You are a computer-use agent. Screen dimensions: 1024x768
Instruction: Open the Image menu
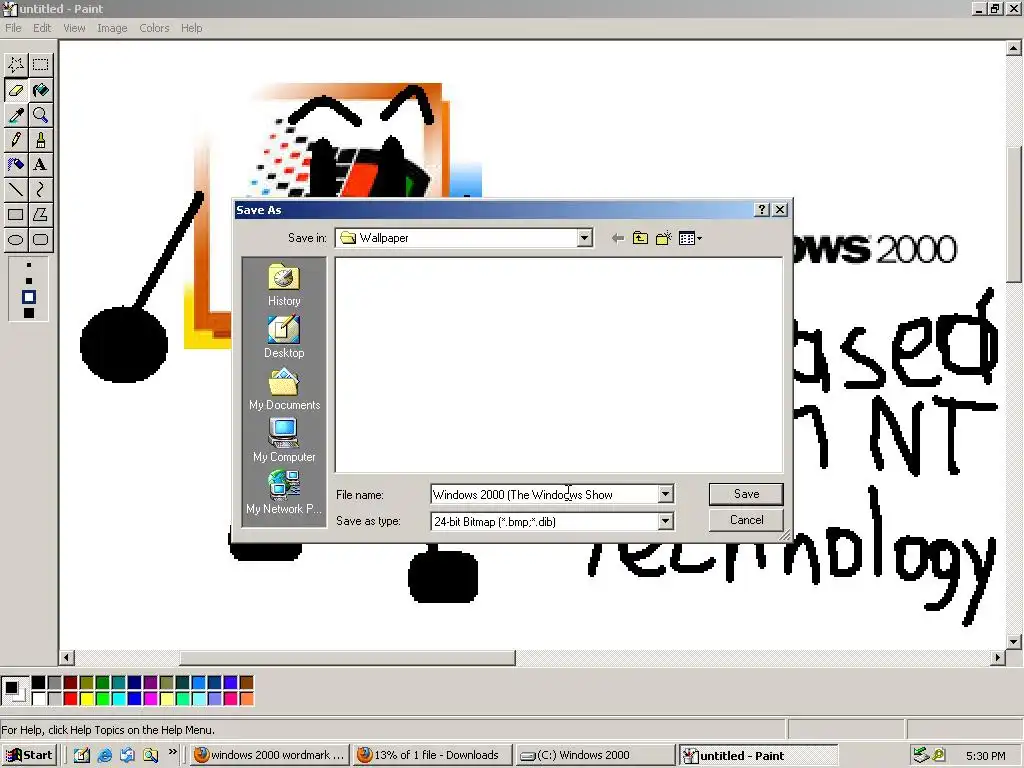112,28
